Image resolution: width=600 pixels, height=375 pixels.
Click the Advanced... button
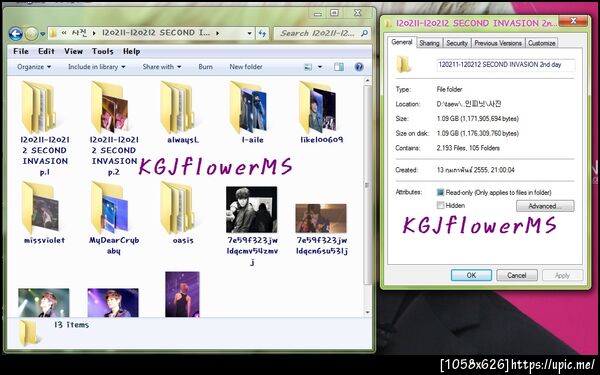click(x=545, y=206)
